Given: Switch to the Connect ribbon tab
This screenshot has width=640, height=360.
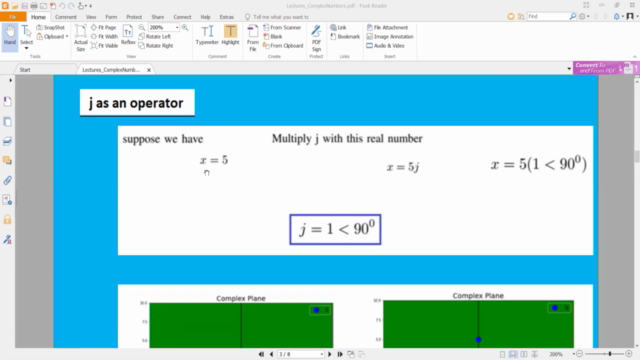Looking at the screenshot, I should pos(182,17).
